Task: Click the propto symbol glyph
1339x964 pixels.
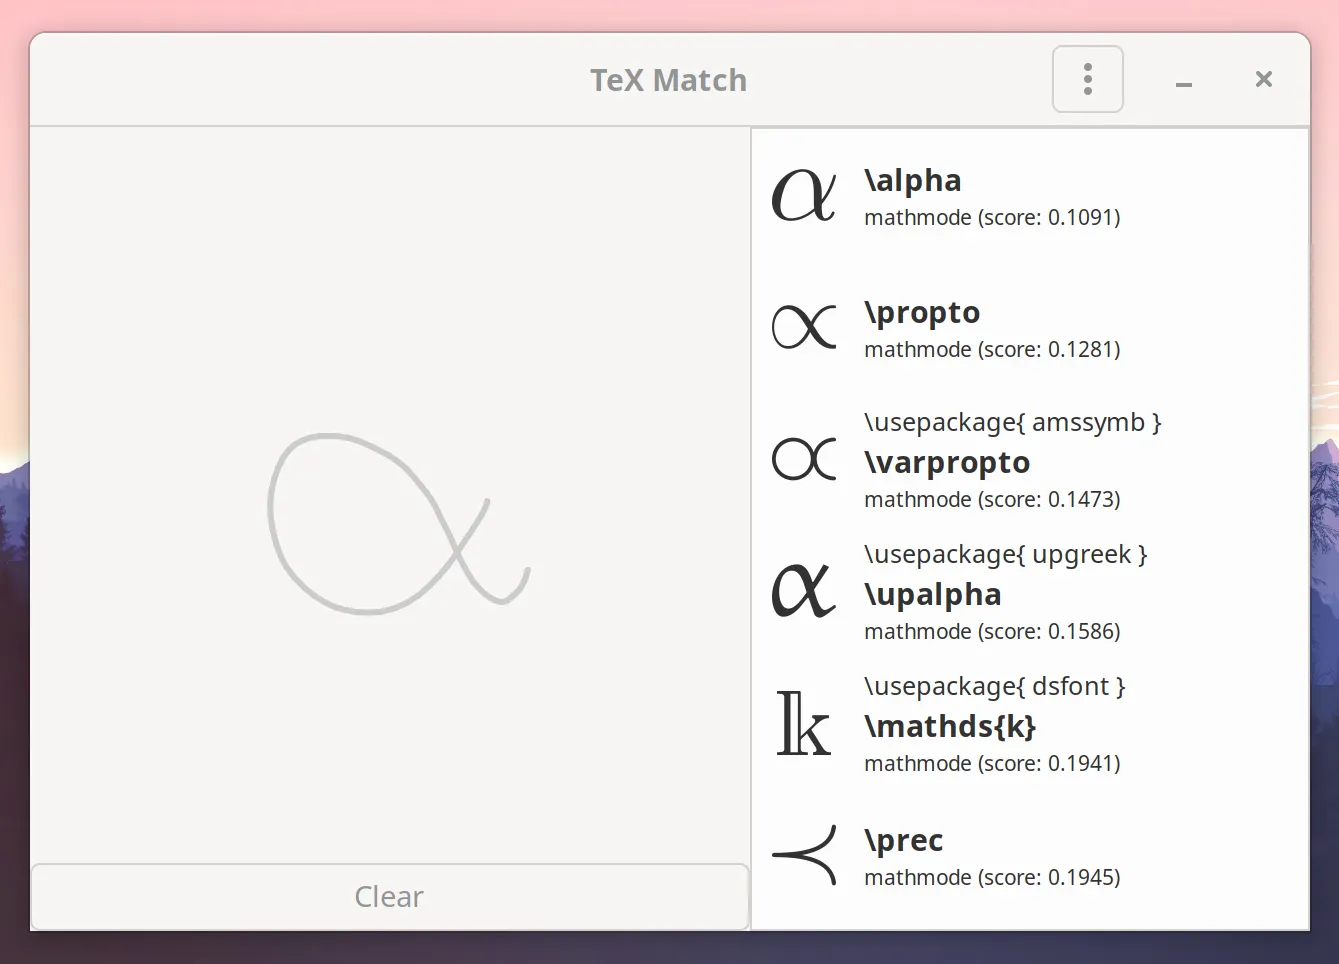Action: [x=804, y=327]
